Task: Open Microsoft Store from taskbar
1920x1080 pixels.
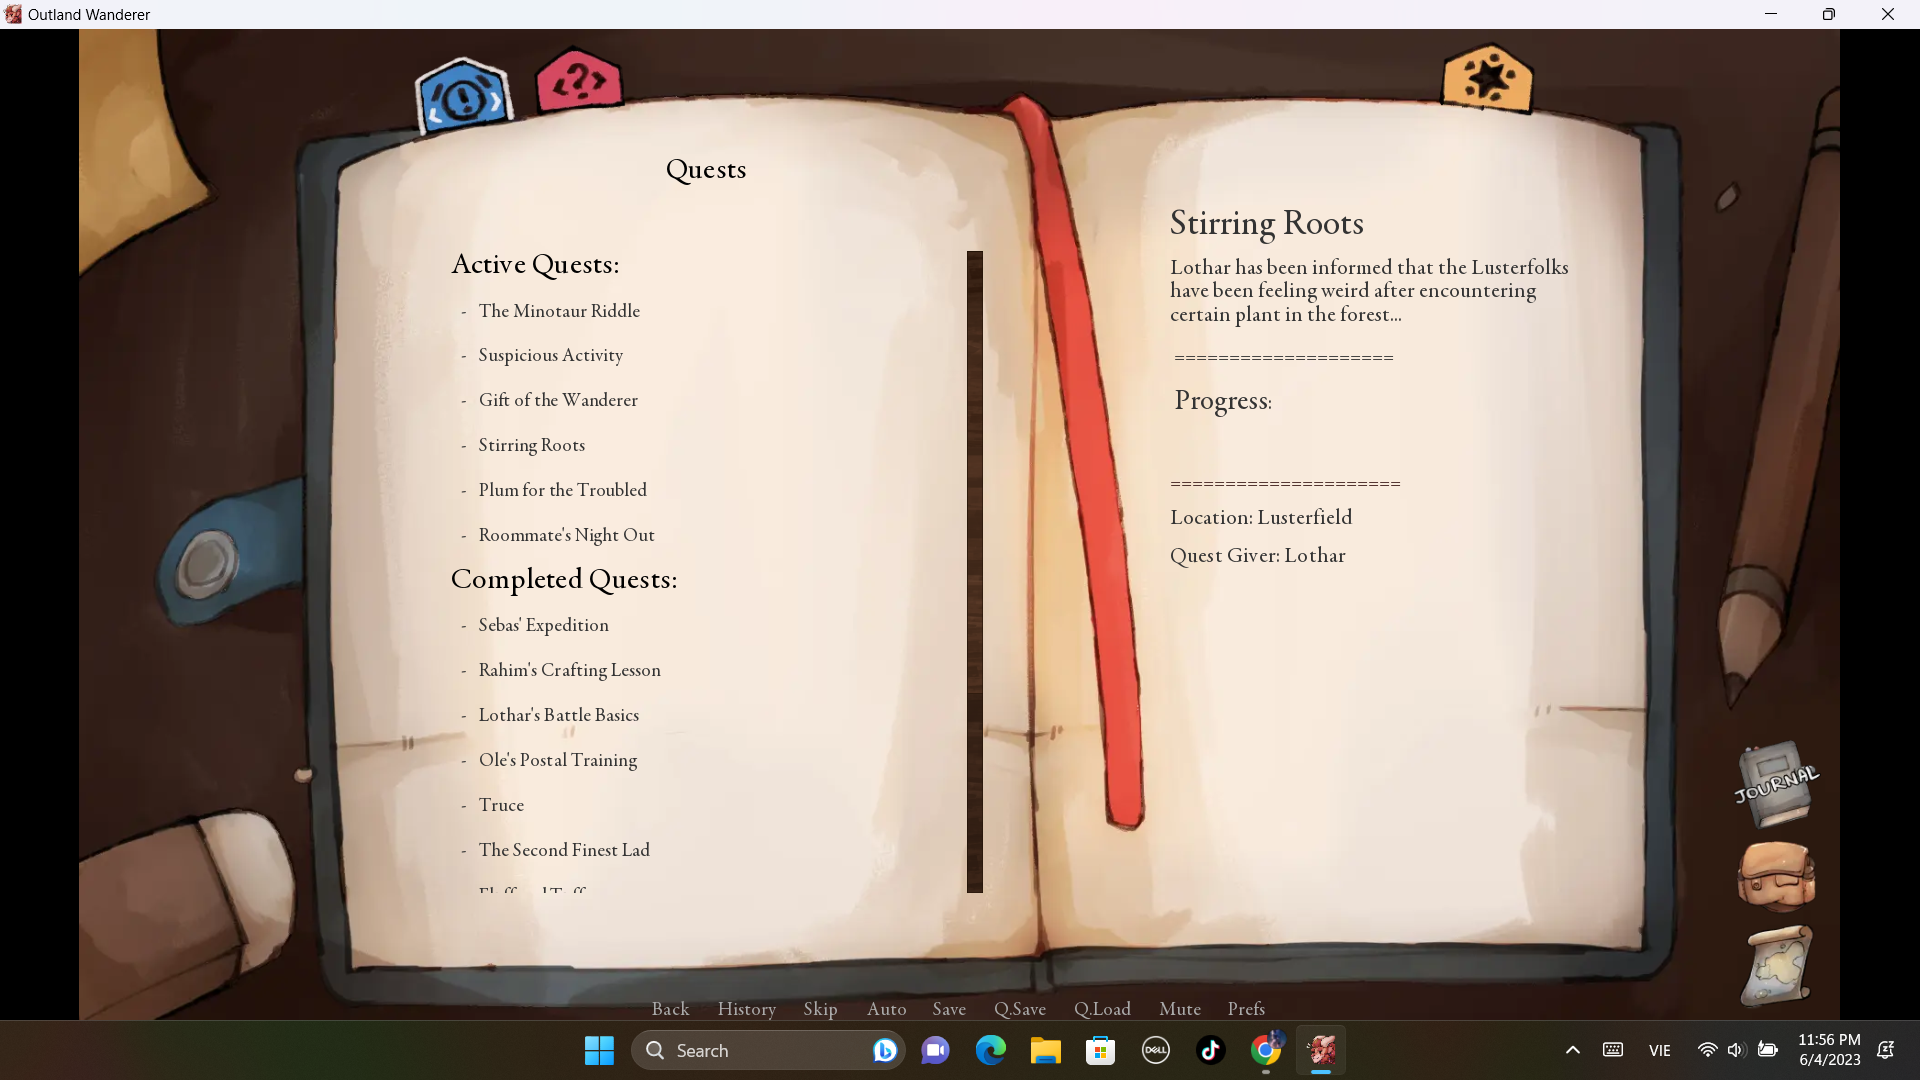Action: point(1100,1050)
